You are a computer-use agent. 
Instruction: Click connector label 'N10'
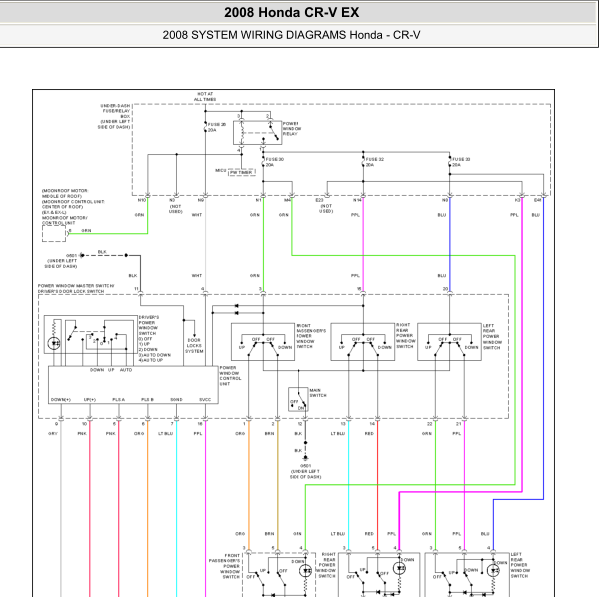click(x=142, y=200)
